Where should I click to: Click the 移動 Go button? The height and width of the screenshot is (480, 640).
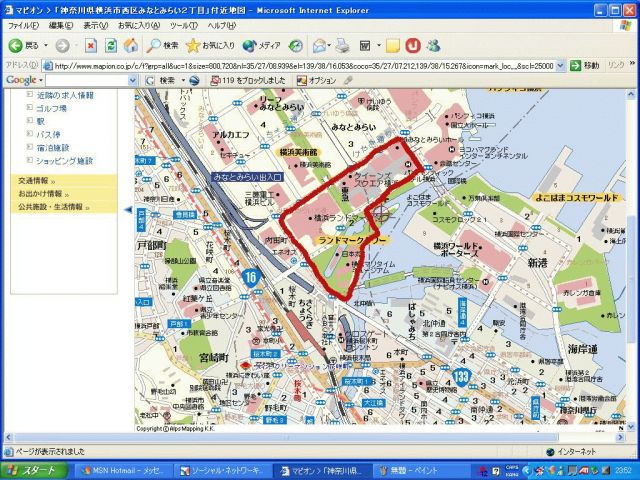(584, 65)
